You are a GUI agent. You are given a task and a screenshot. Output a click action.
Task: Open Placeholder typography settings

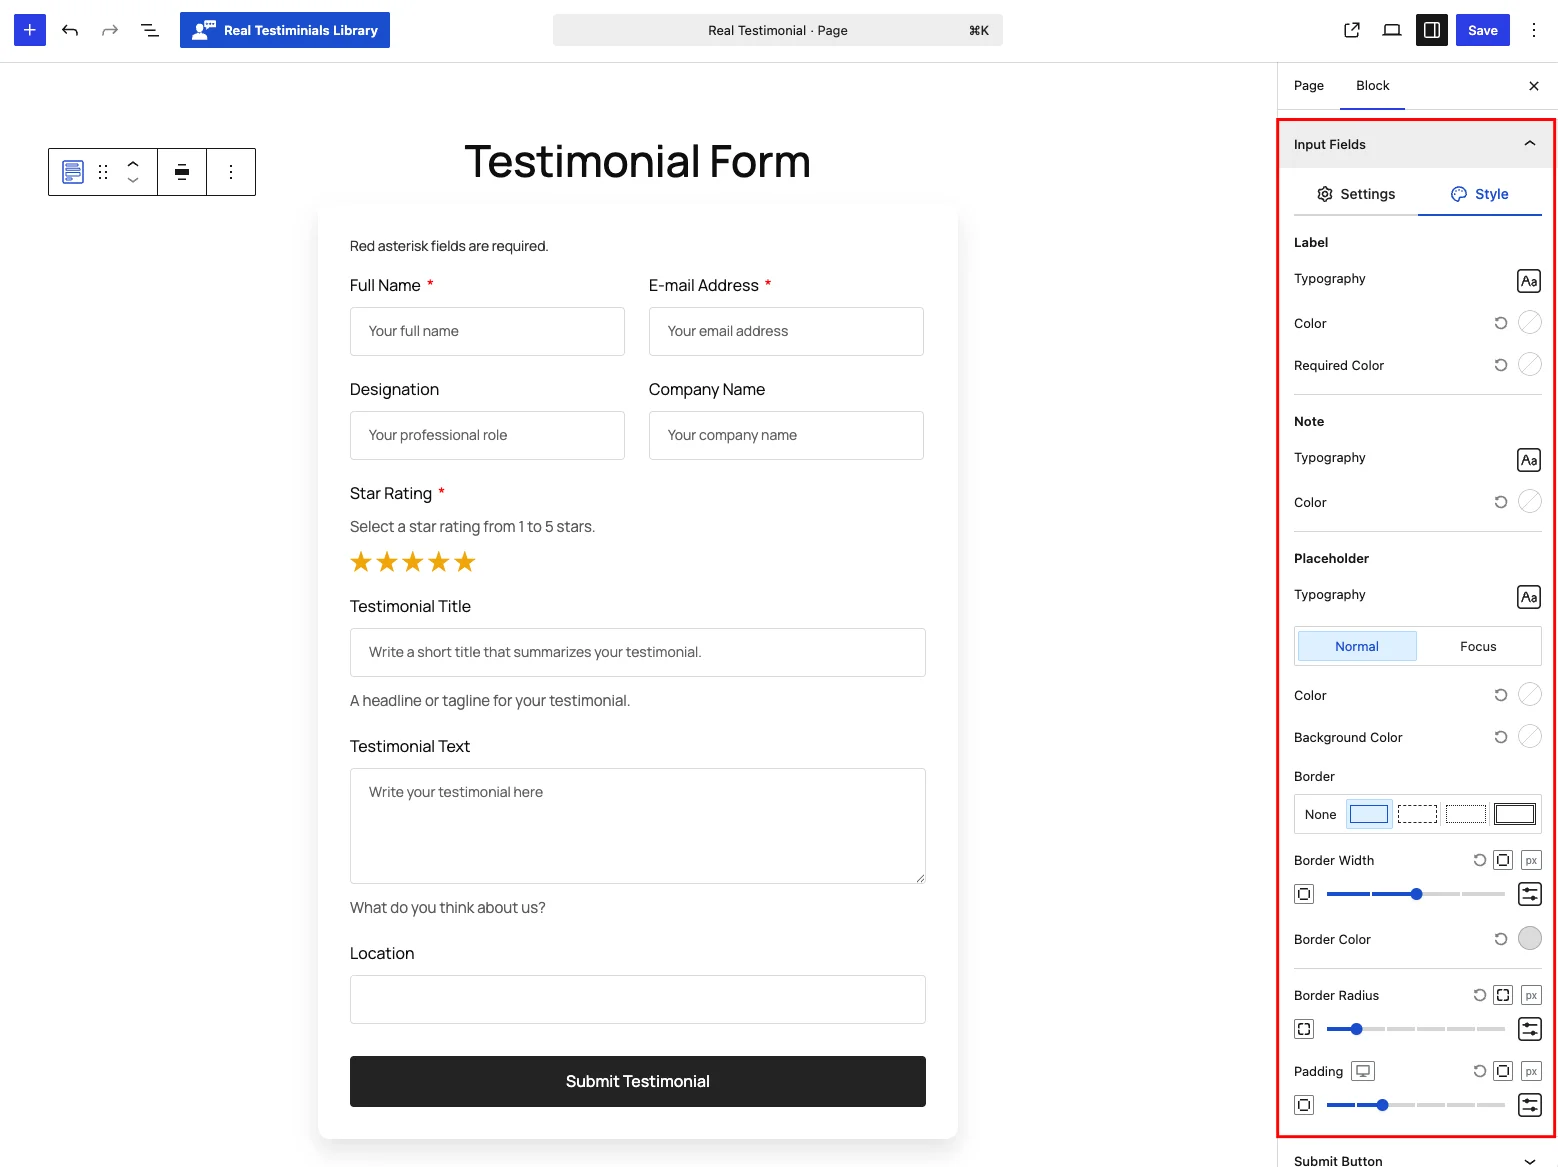click(x=1529, y=597)
